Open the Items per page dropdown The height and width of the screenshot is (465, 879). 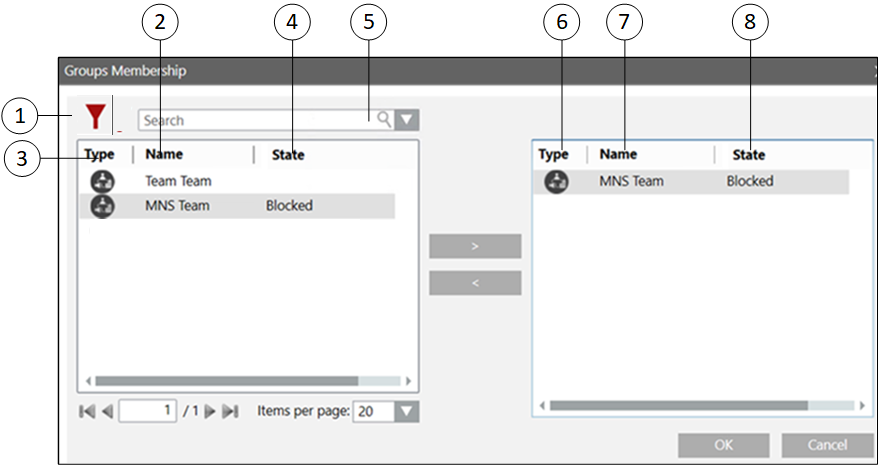point(407,411)
